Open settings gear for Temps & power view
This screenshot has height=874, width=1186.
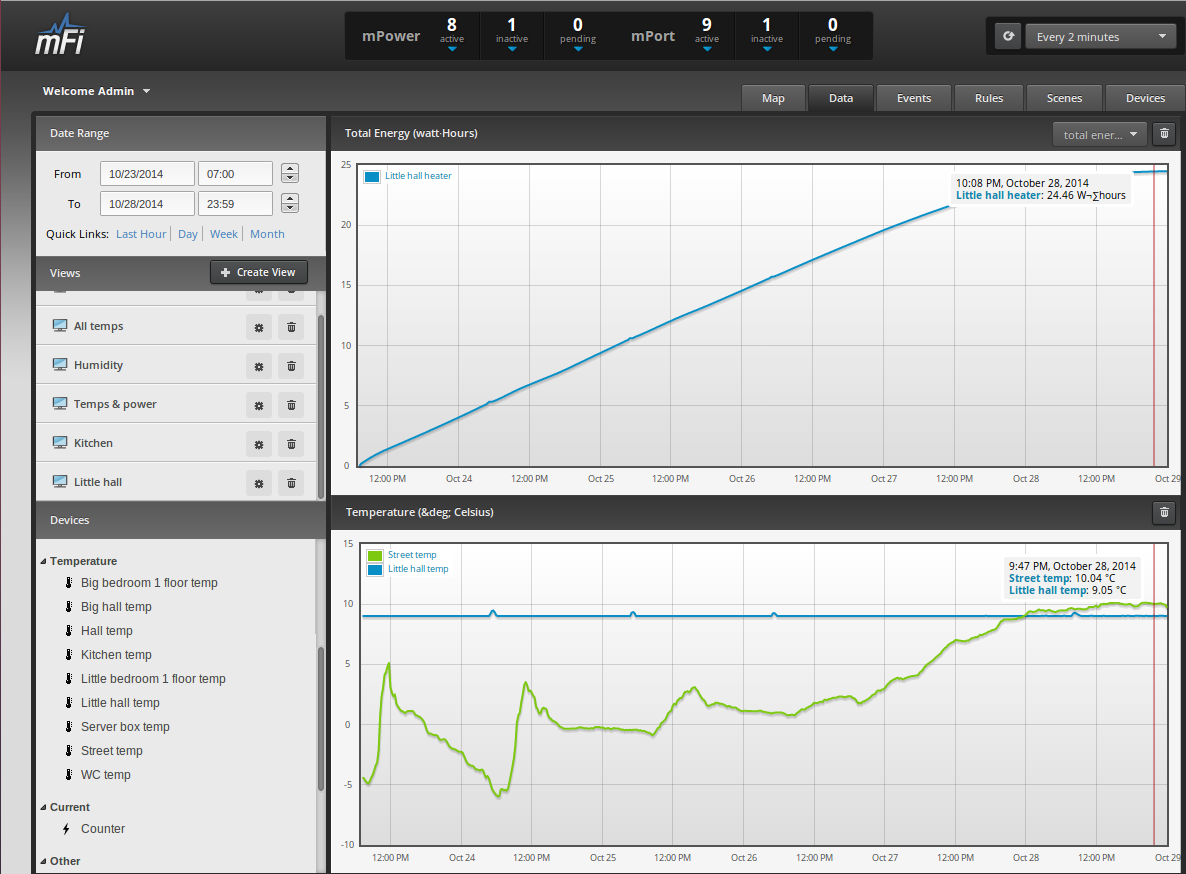pos(259,405)
